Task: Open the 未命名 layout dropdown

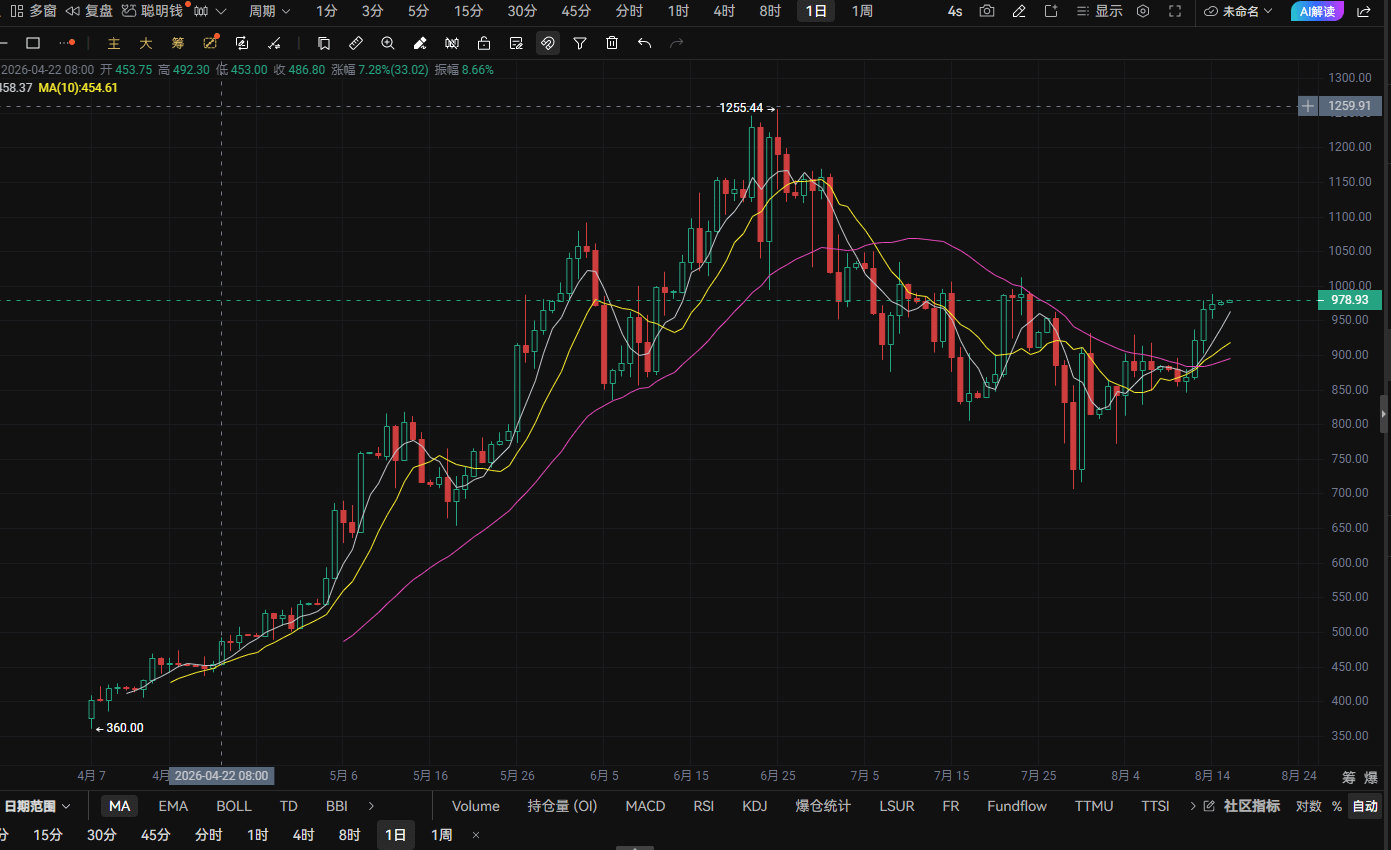Action: (1238, 11)
